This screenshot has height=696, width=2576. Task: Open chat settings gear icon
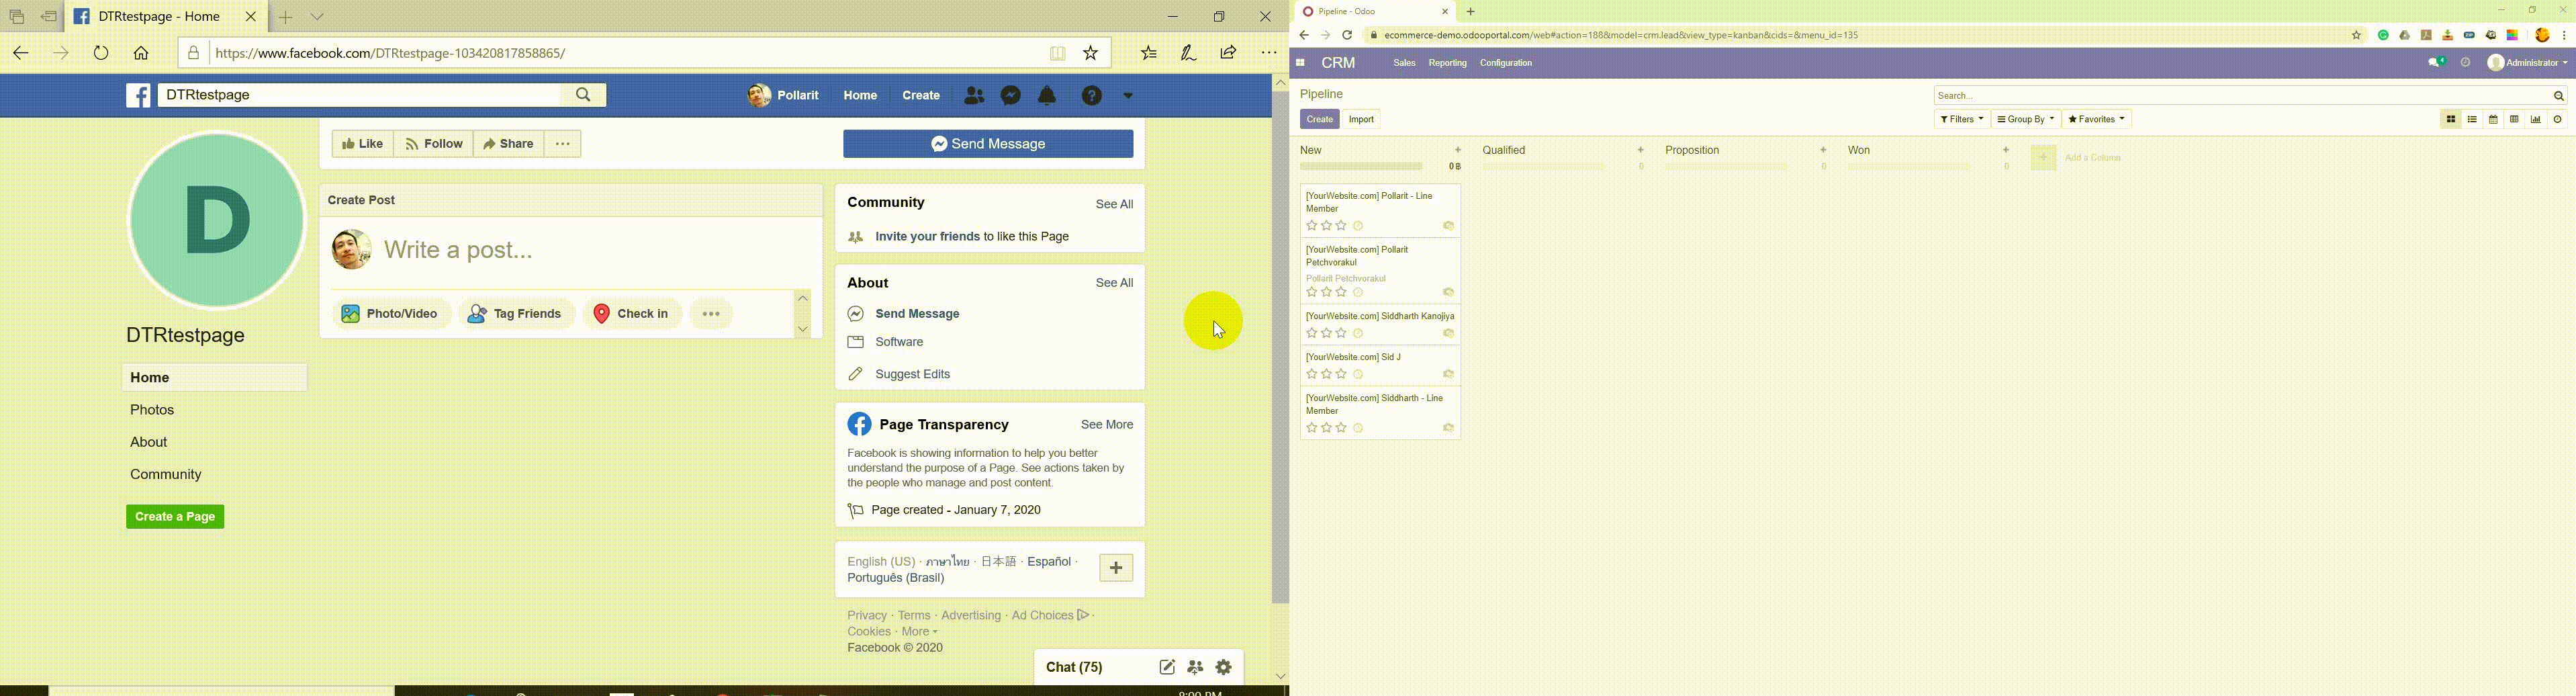click(x=1224, y=667)
